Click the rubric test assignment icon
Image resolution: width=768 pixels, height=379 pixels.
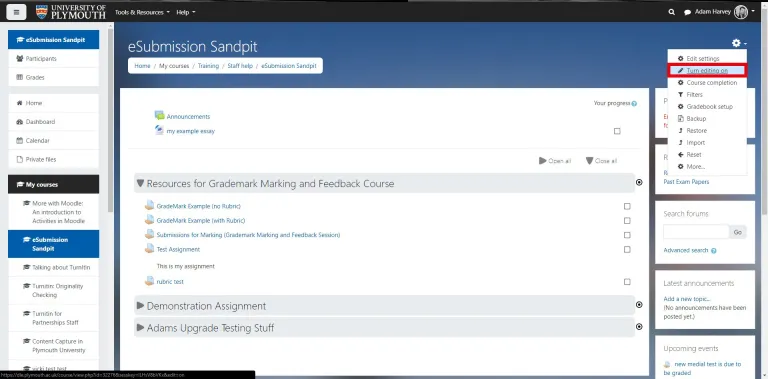(x=149, y=282)
